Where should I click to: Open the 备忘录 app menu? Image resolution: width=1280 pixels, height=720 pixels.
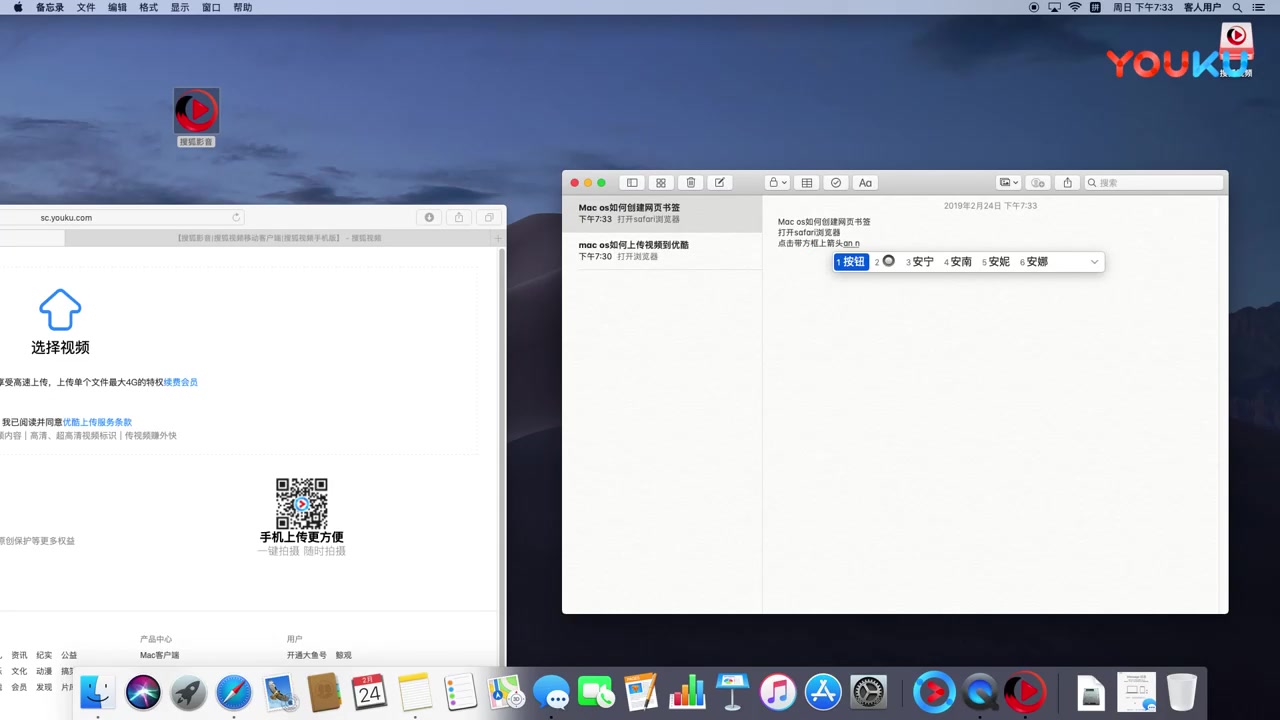50,7
